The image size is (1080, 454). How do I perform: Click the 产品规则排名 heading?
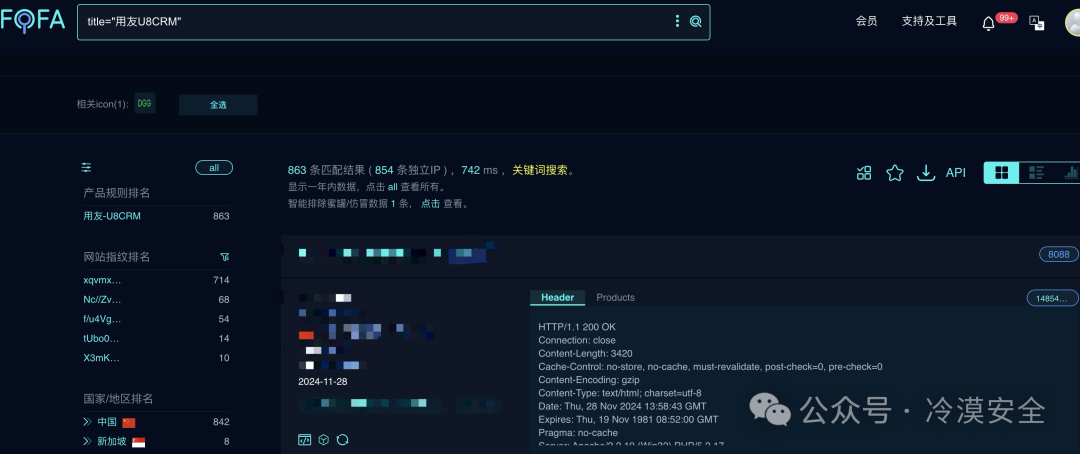click(x=116, y=193)
